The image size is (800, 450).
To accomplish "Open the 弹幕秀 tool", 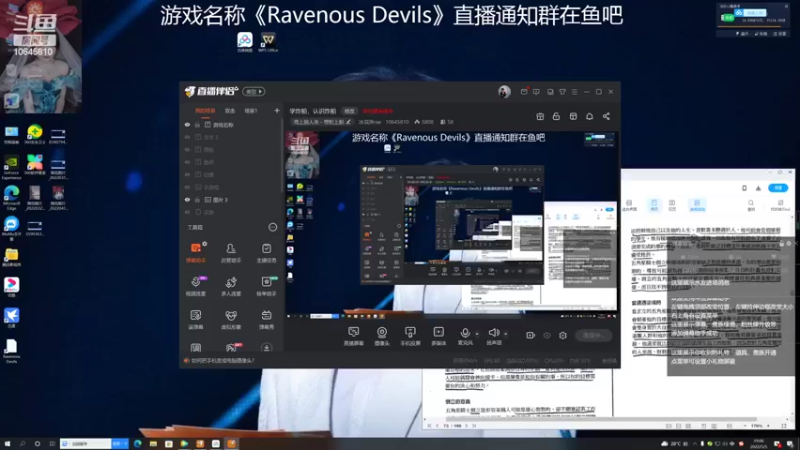I will coord(266,319).
